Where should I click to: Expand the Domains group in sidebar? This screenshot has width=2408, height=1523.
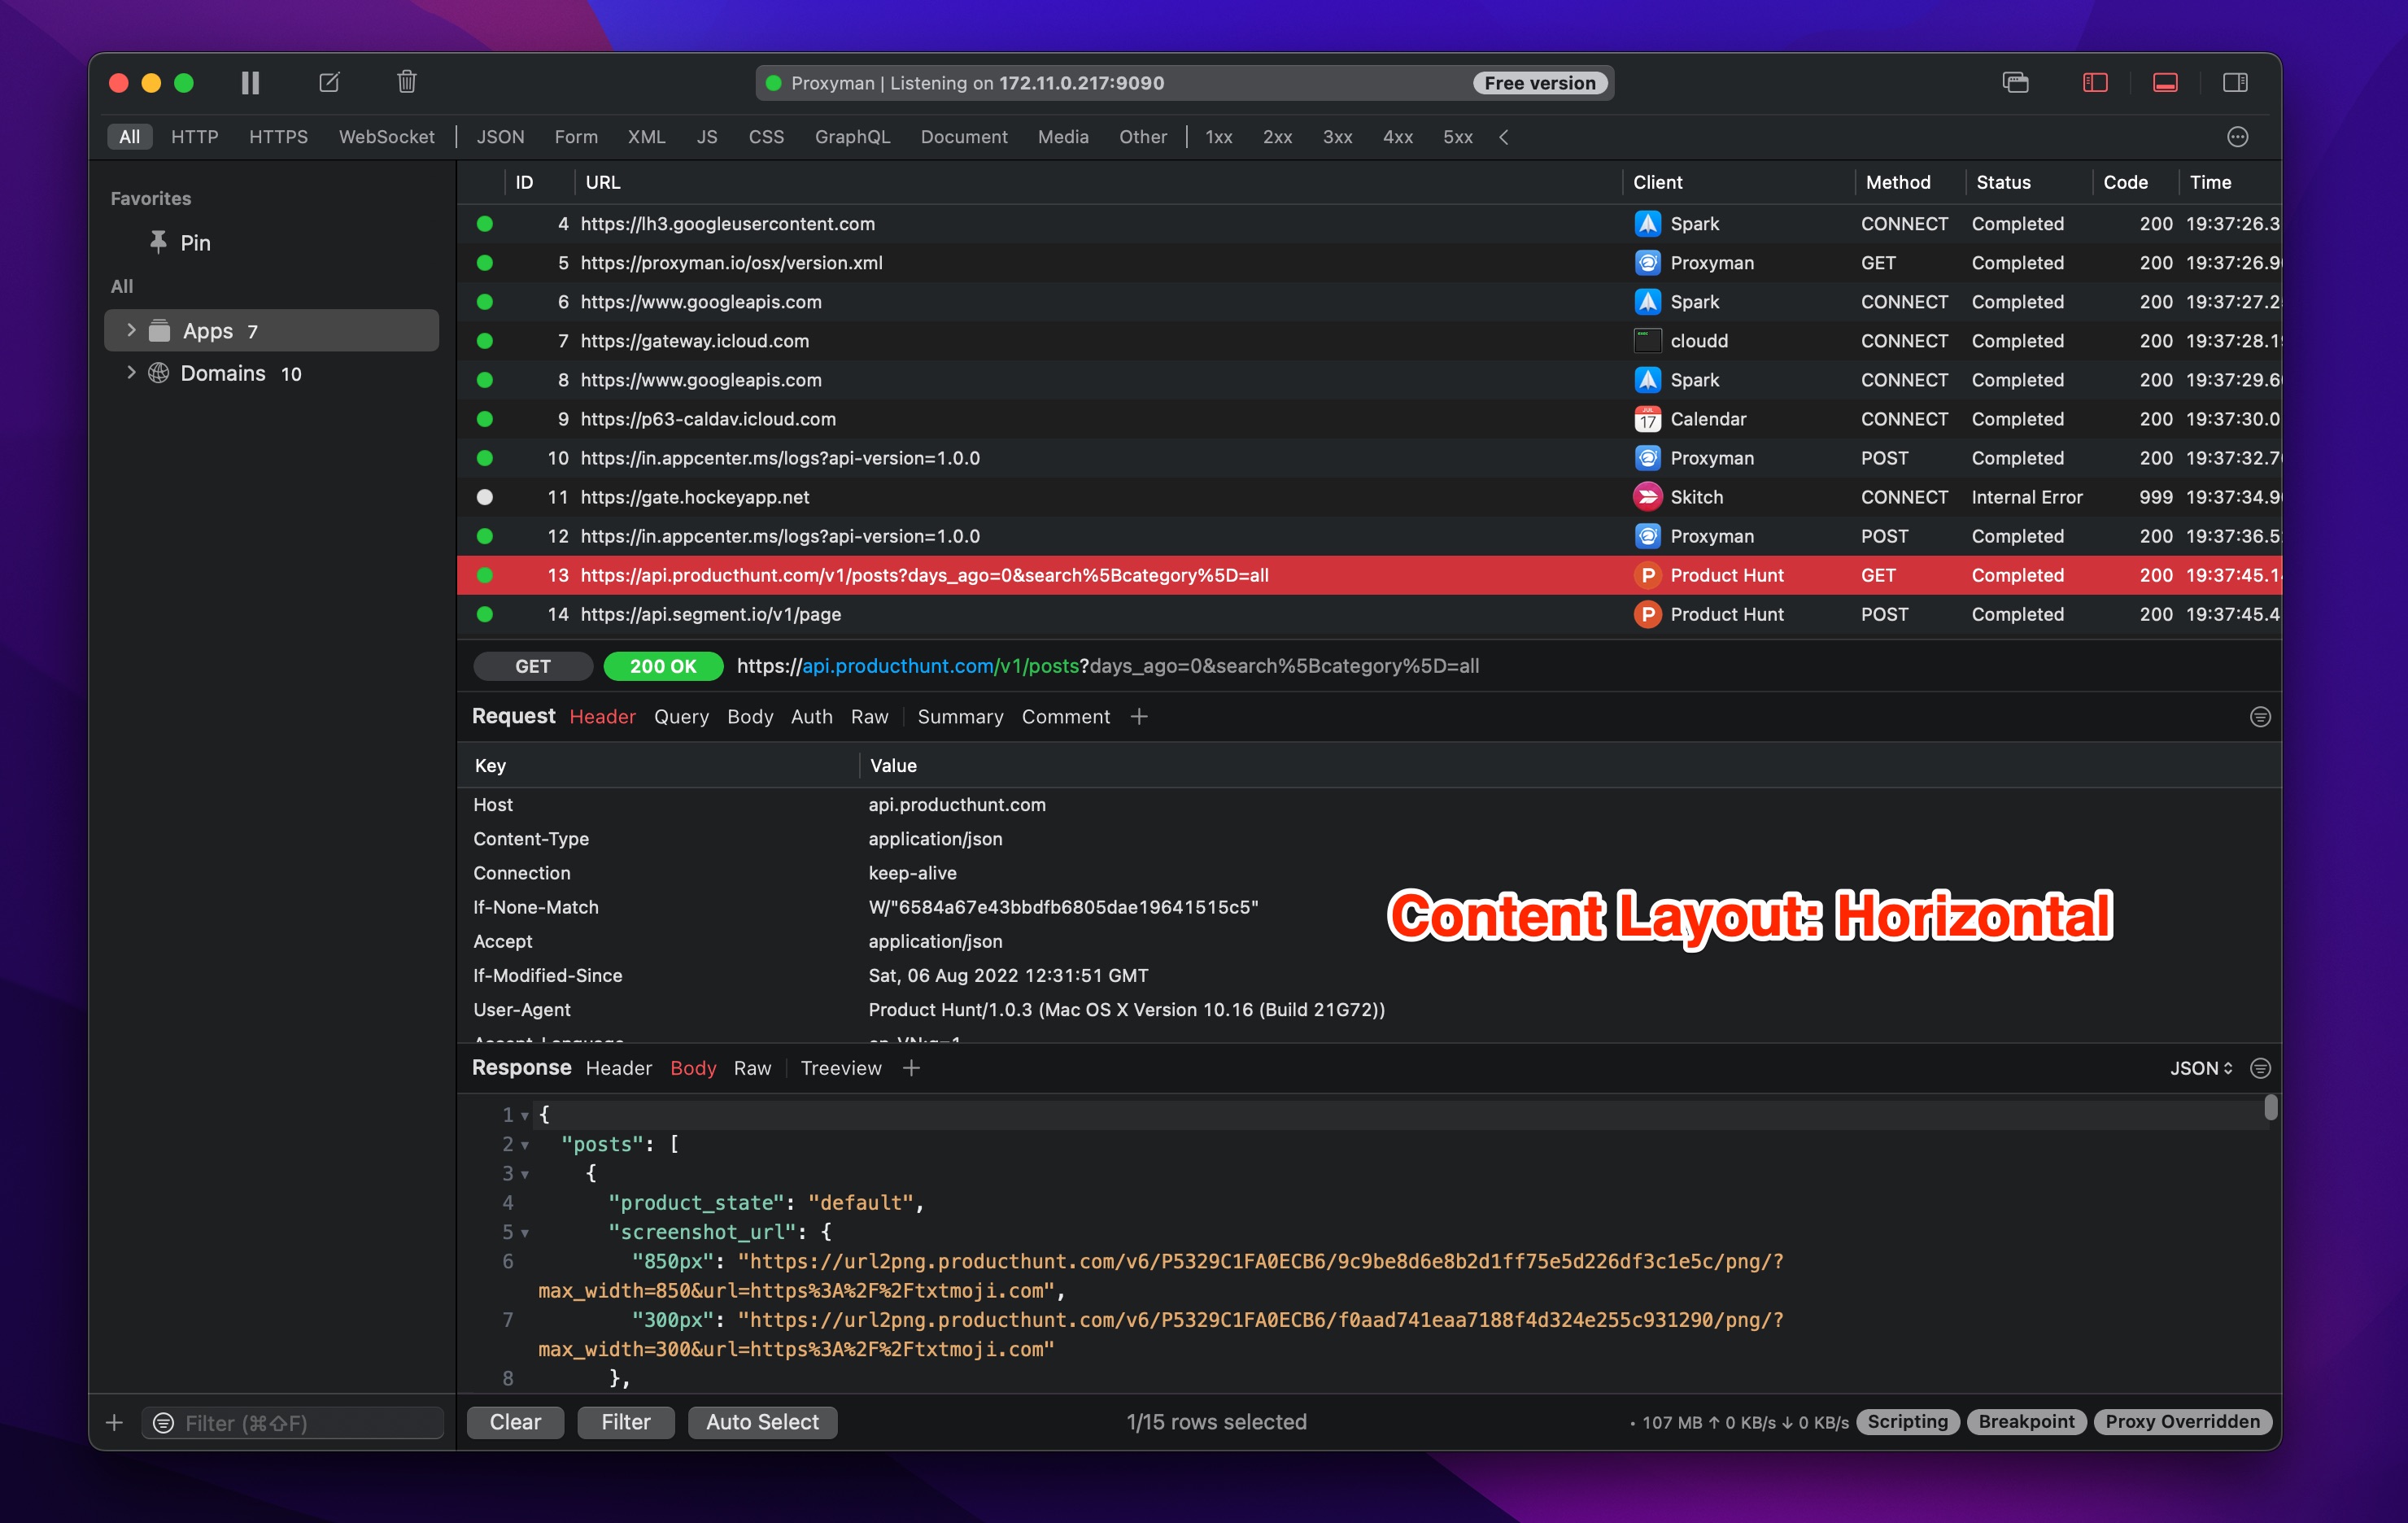(x=132, y=373)
